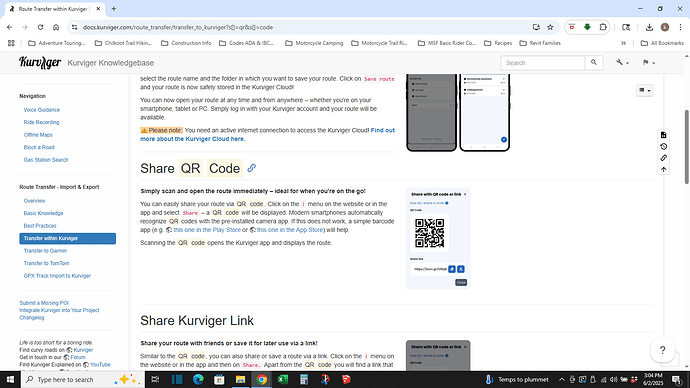Go to the Basic Knowledge page
This screenshot has height=388, width=690.
pos(44,213)
